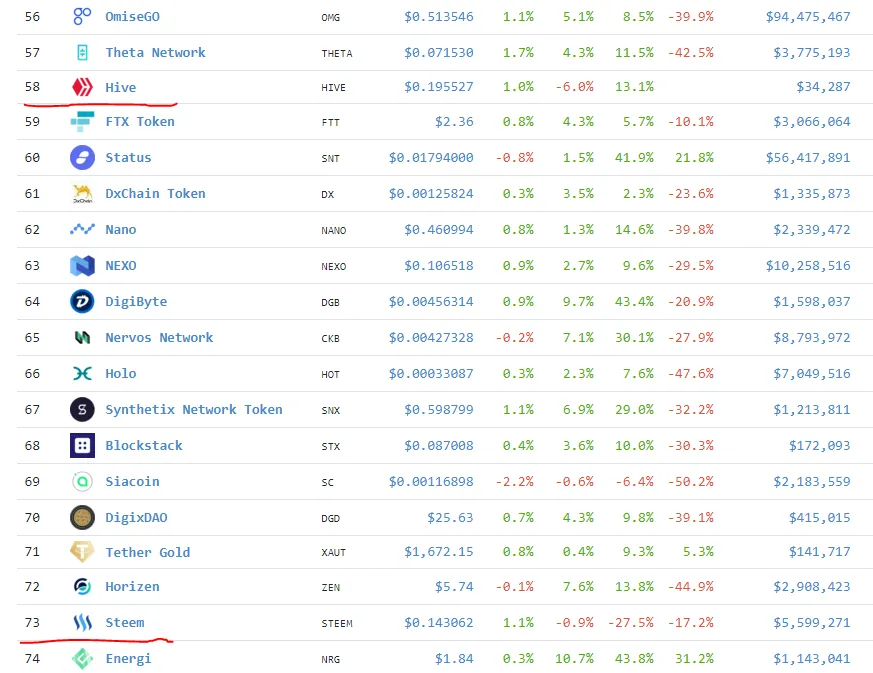Screen dimensions: 873x673
Task: Click Status volume $56,417,891
Action: [808, 158]
